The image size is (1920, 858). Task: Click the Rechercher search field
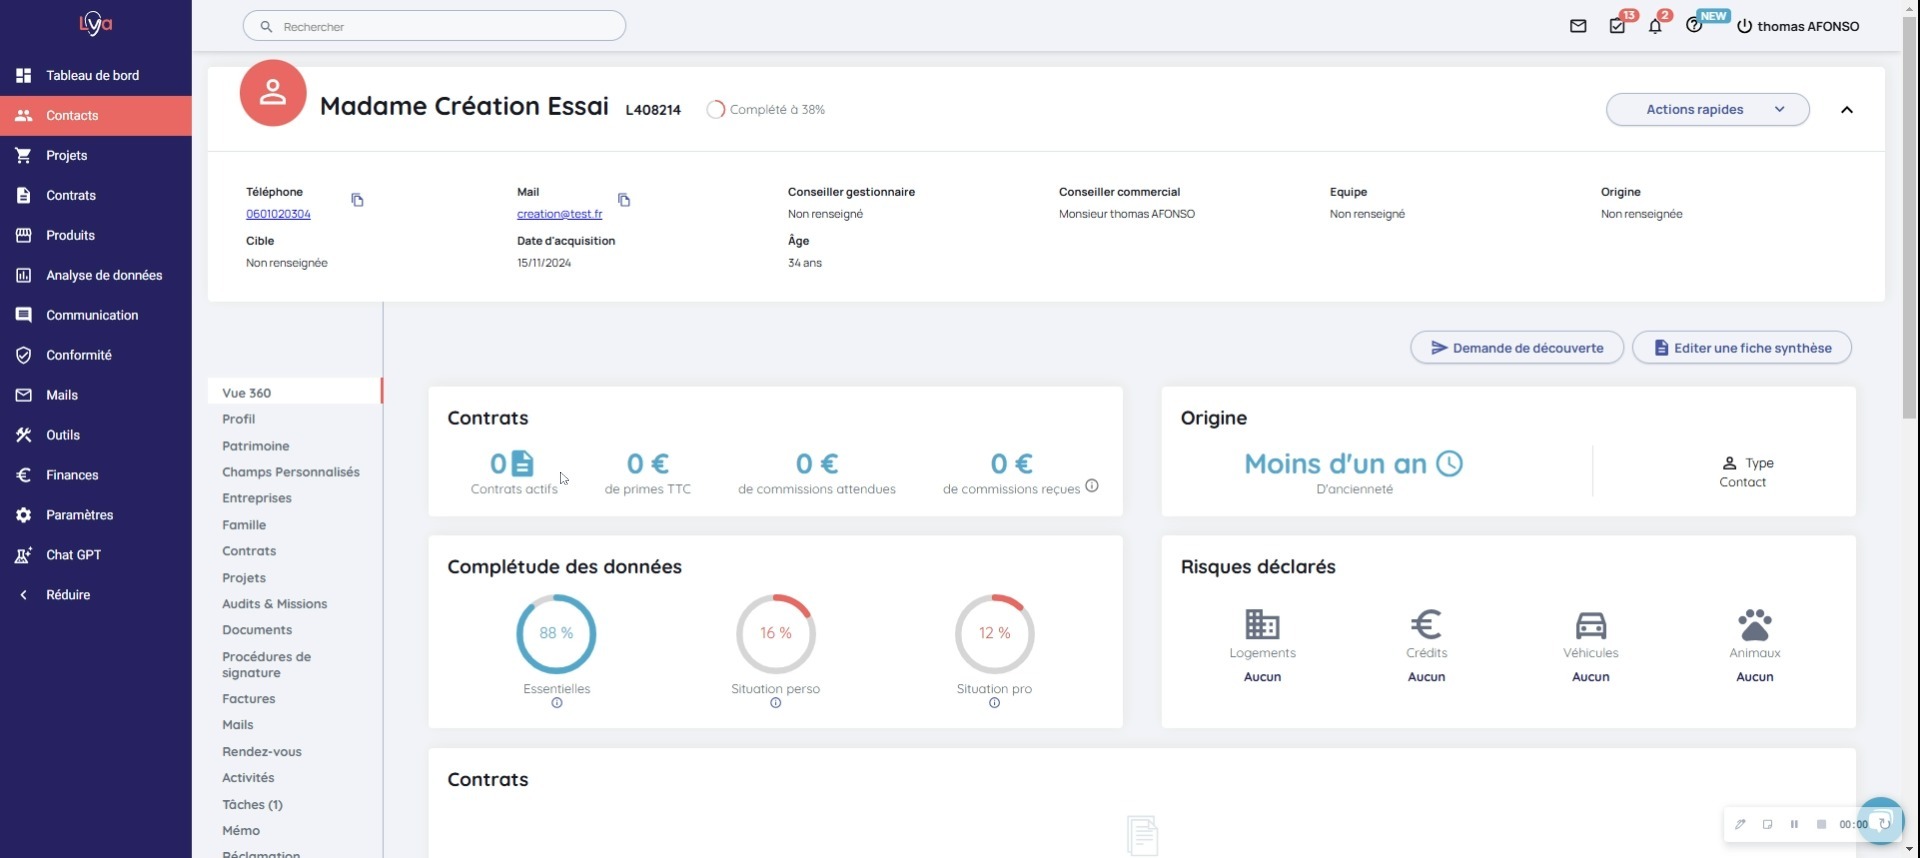click(x=434, y=26)
